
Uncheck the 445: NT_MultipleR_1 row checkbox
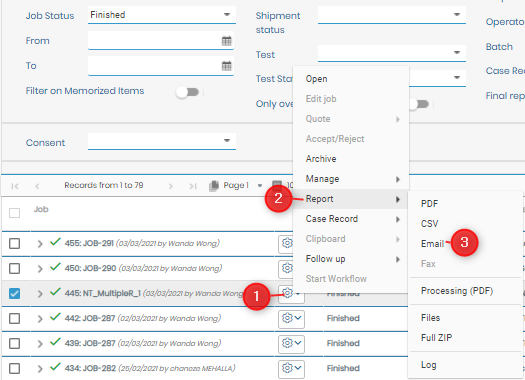pos(14,293)
